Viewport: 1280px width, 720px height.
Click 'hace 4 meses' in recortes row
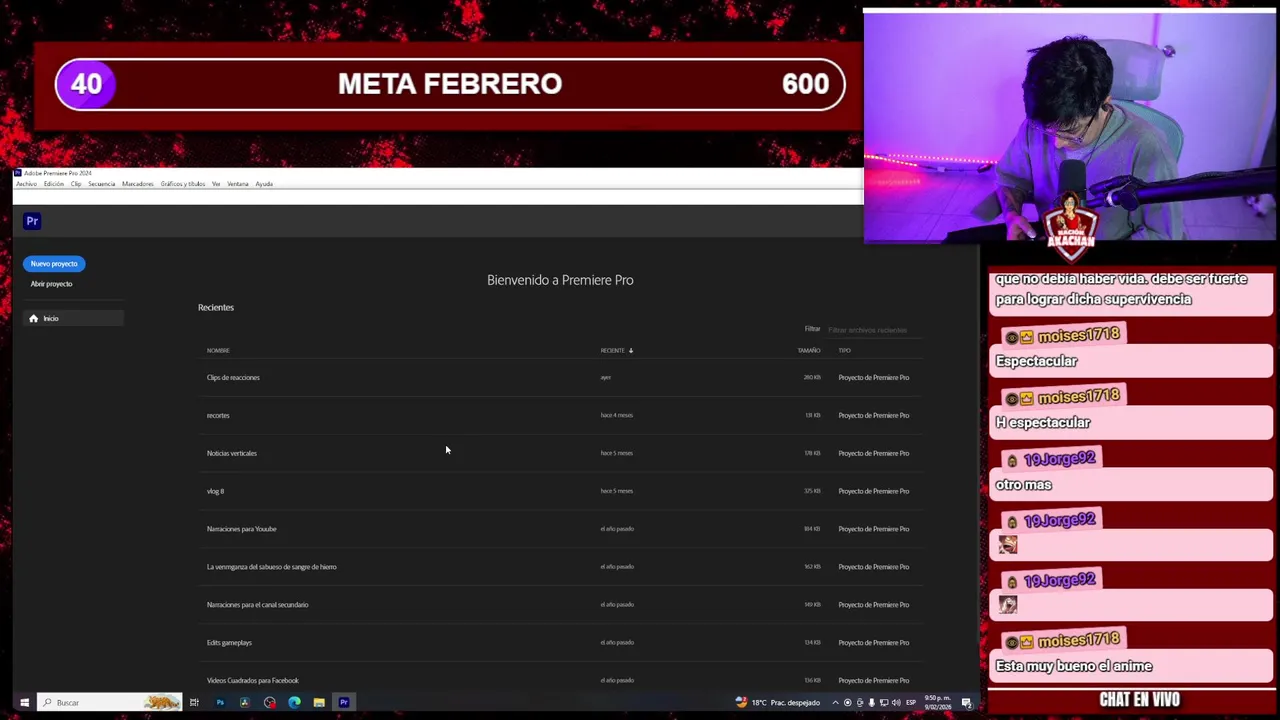click(616, 415)
